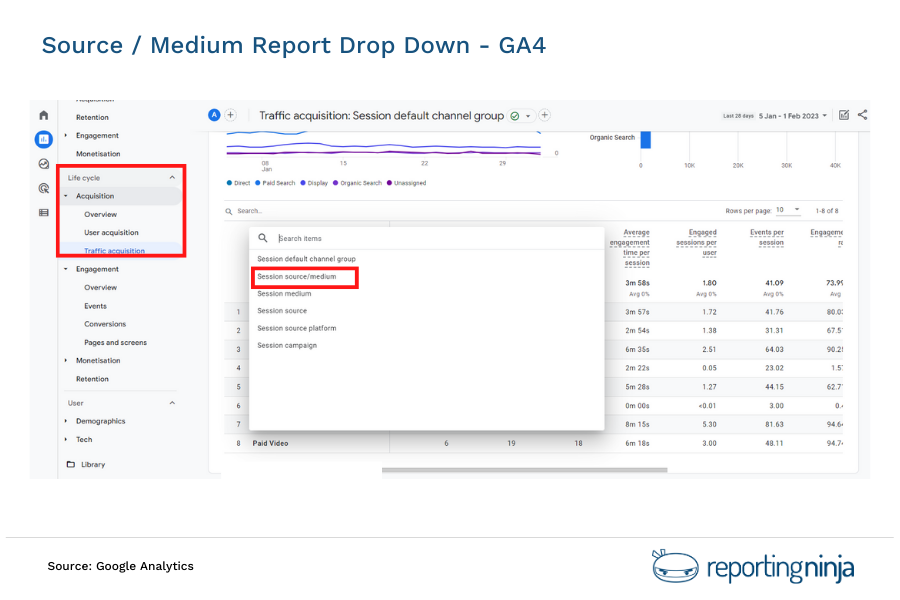Click the Organic Search bar in chart
900x600 pixels.
(x=646, y=140)
